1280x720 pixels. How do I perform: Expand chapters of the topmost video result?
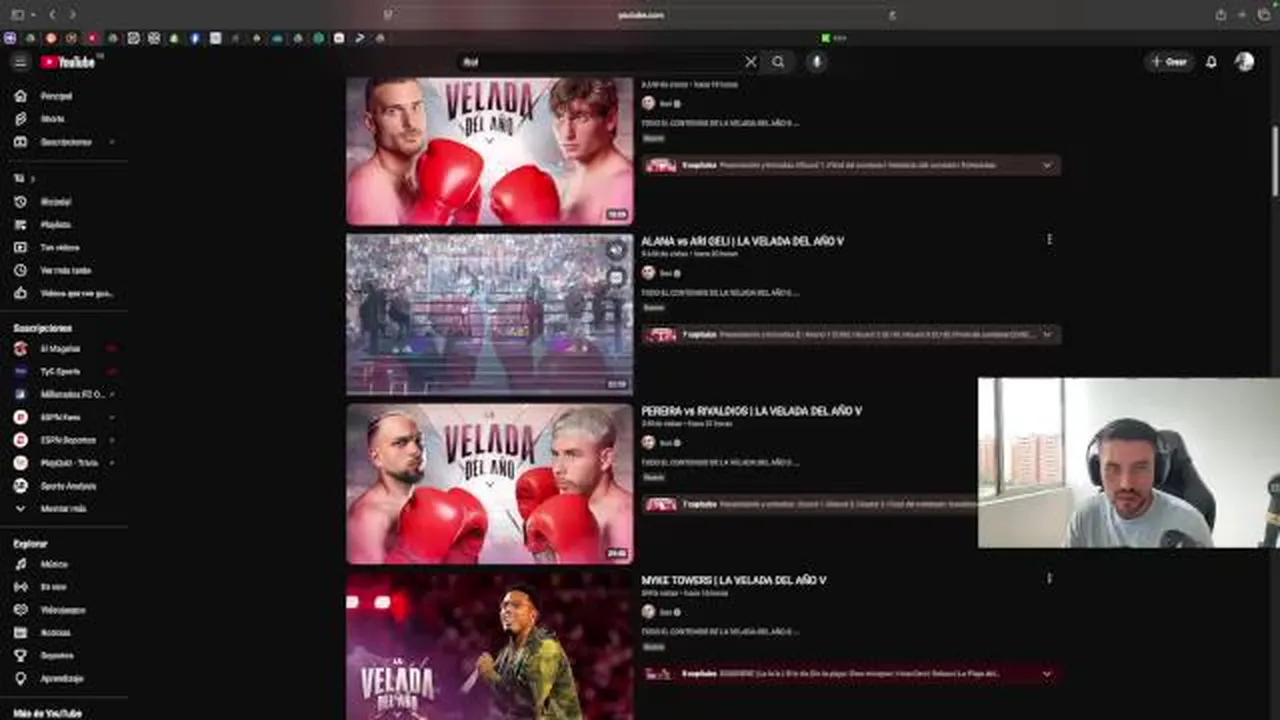[1047, 165]
